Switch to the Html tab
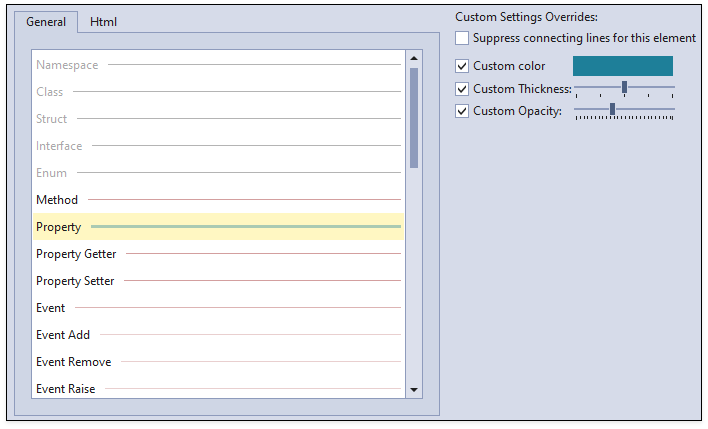The image size is (708, 429). coord(103,22)
